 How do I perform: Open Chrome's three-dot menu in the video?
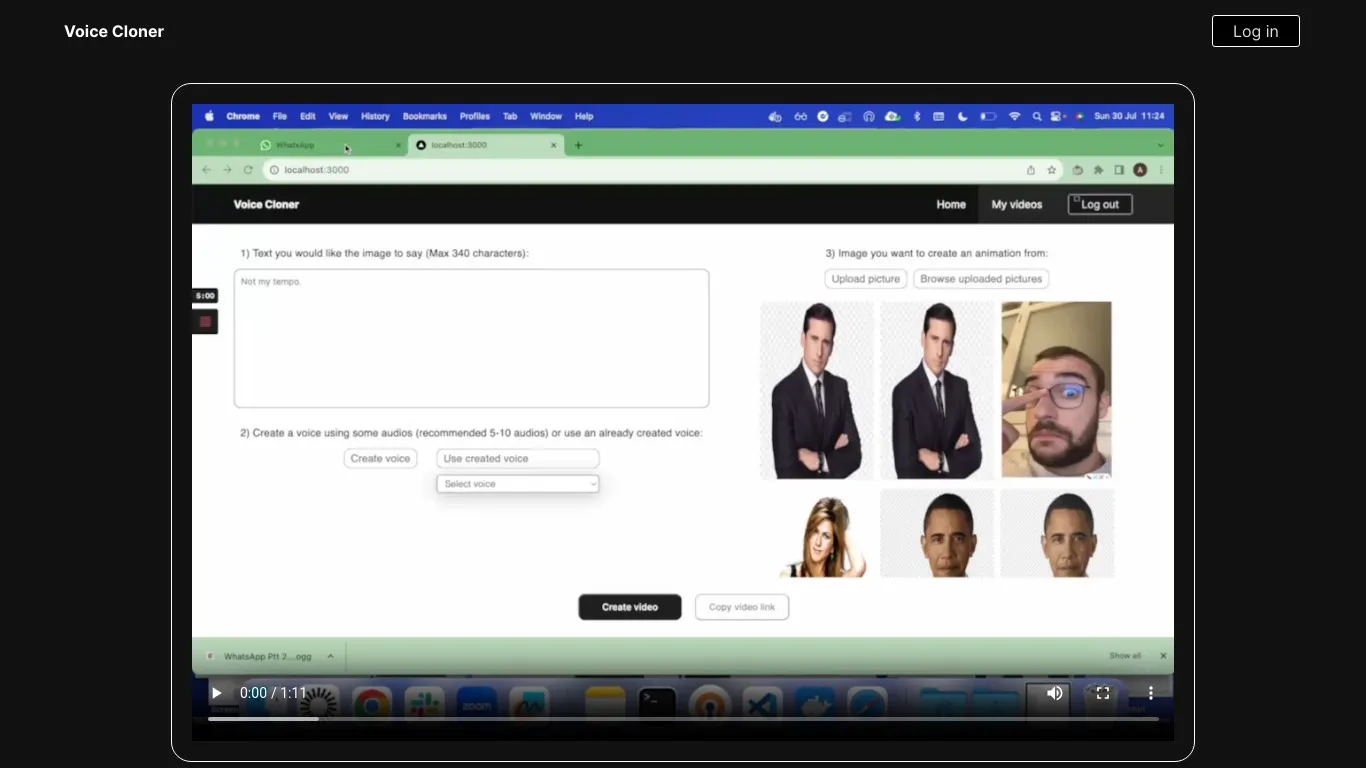click(1161, 170)
